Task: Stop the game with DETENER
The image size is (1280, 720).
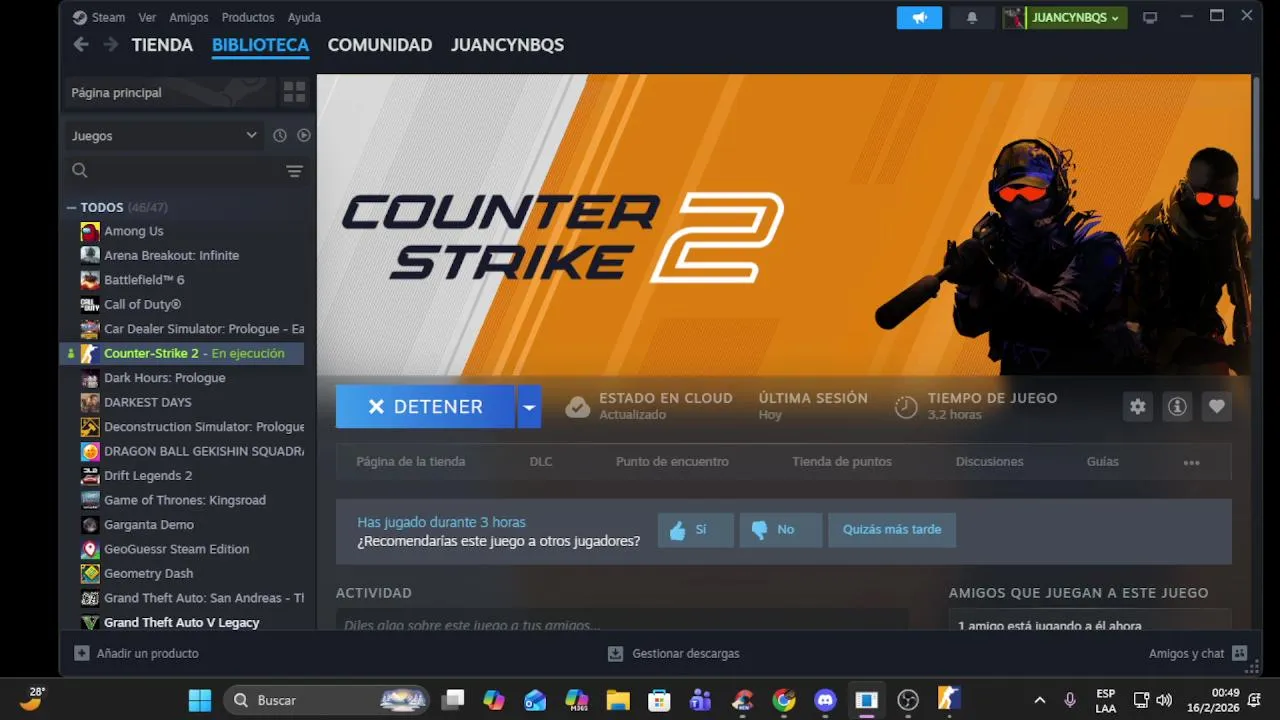Action: point(425,407)
